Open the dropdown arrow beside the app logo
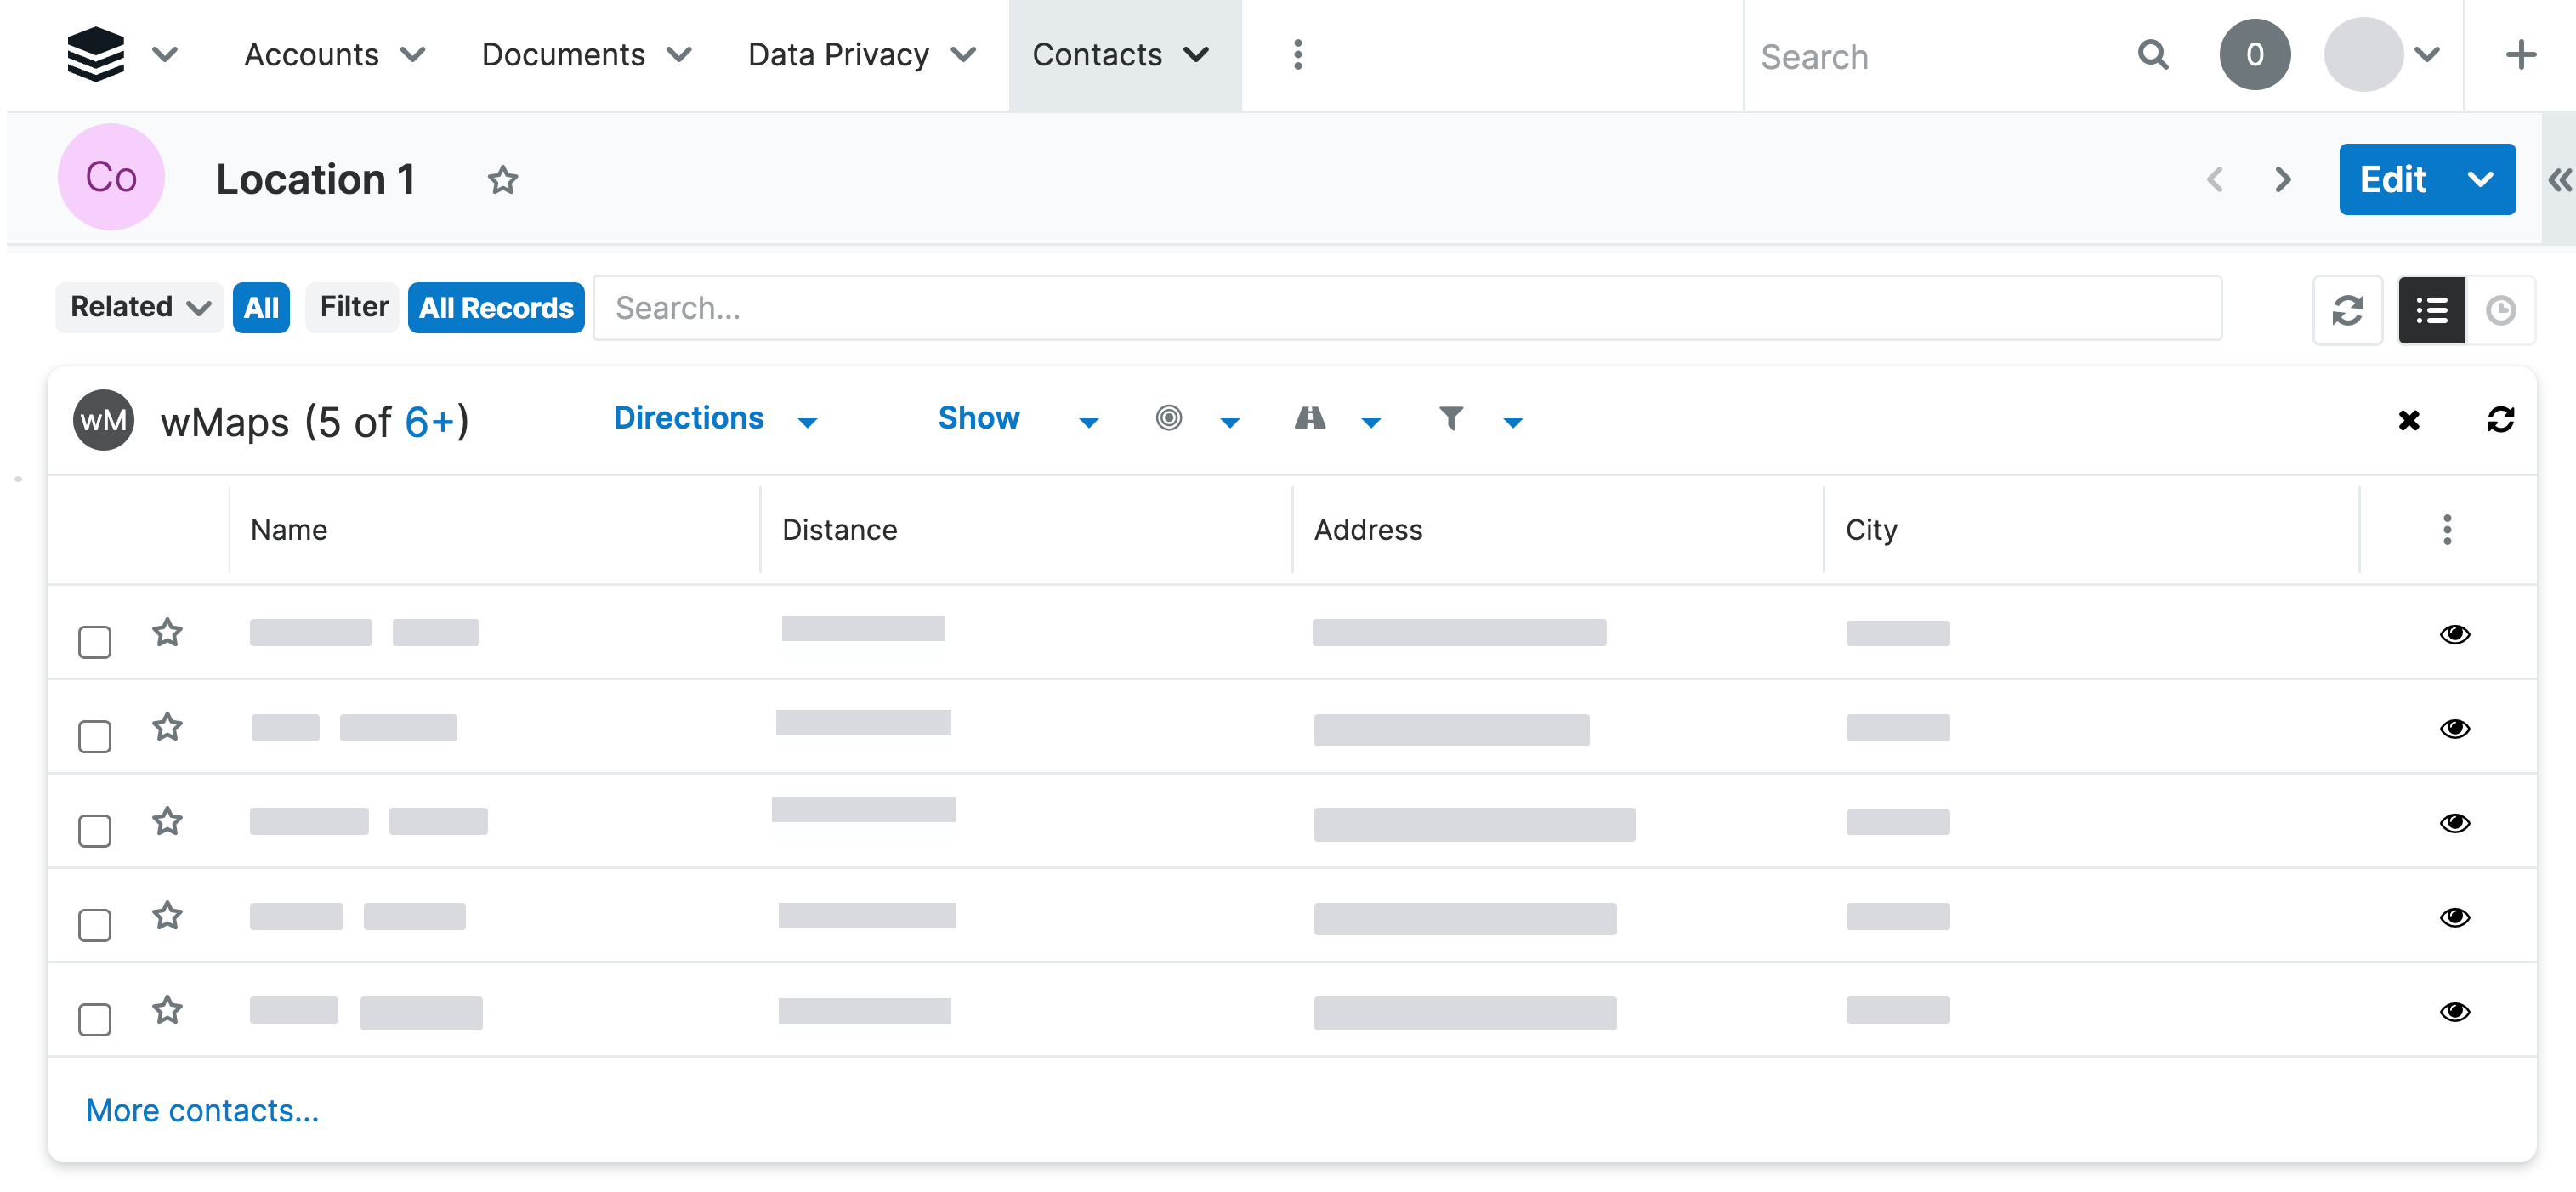2576x1192 pixels. 165,54
